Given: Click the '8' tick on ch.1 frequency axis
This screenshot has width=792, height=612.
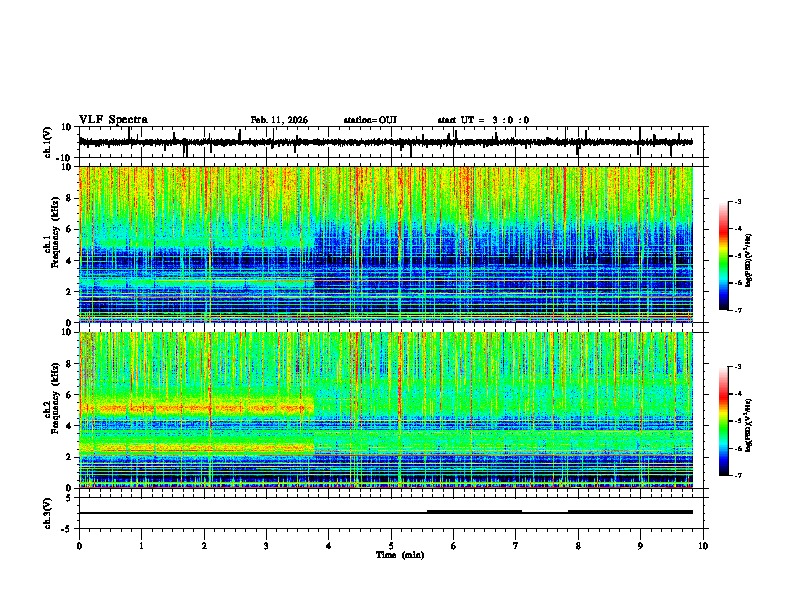Looking at the screenshot, I should pos(69,198).
